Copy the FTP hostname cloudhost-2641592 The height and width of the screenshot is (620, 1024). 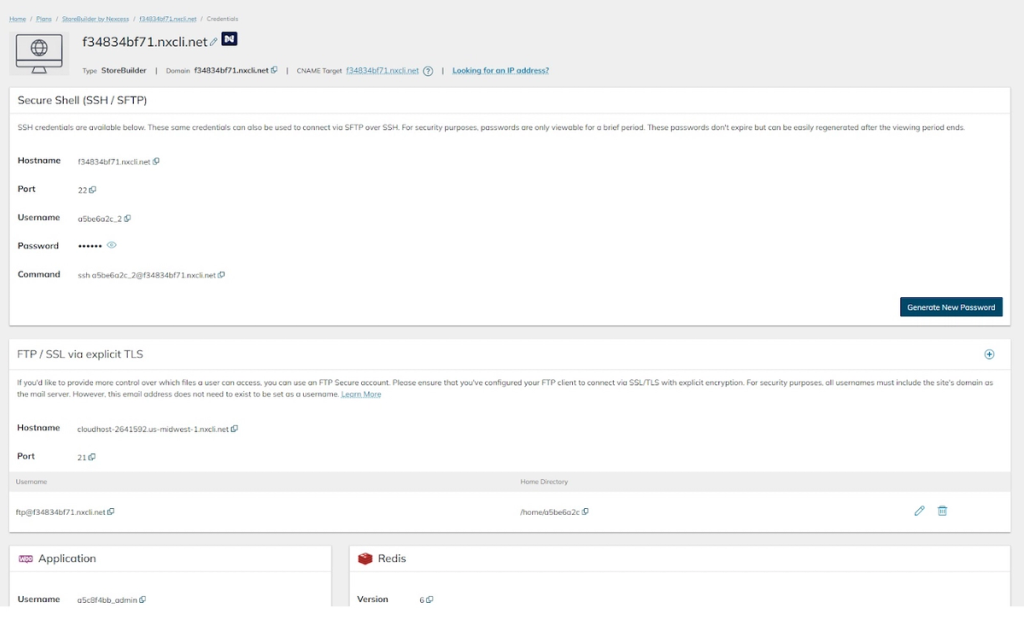pos(234,428)
